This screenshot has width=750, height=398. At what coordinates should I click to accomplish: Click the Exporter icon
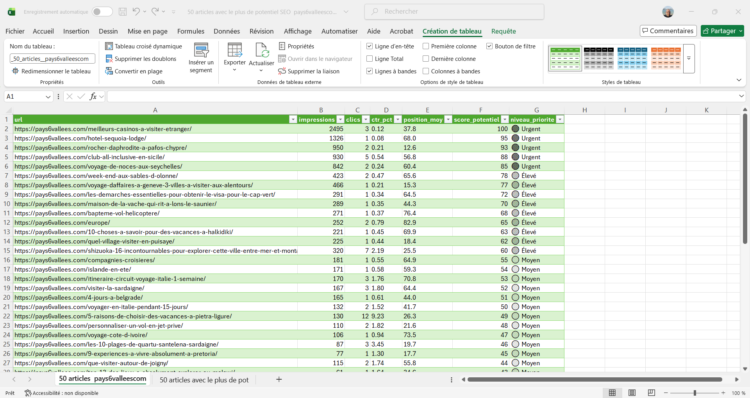[x=234, y=50]
